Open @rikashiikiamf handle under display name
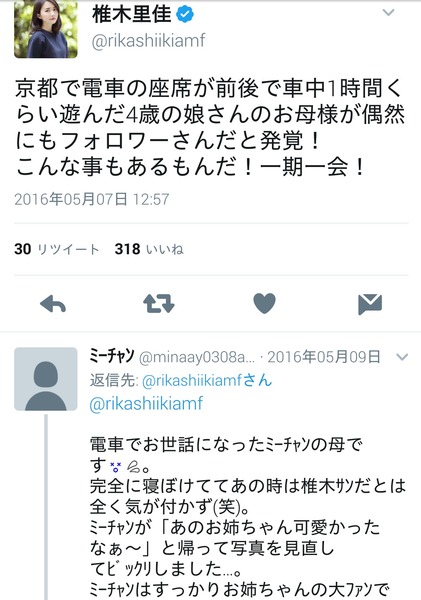The image size is (421, 600). tap(148, 41)
